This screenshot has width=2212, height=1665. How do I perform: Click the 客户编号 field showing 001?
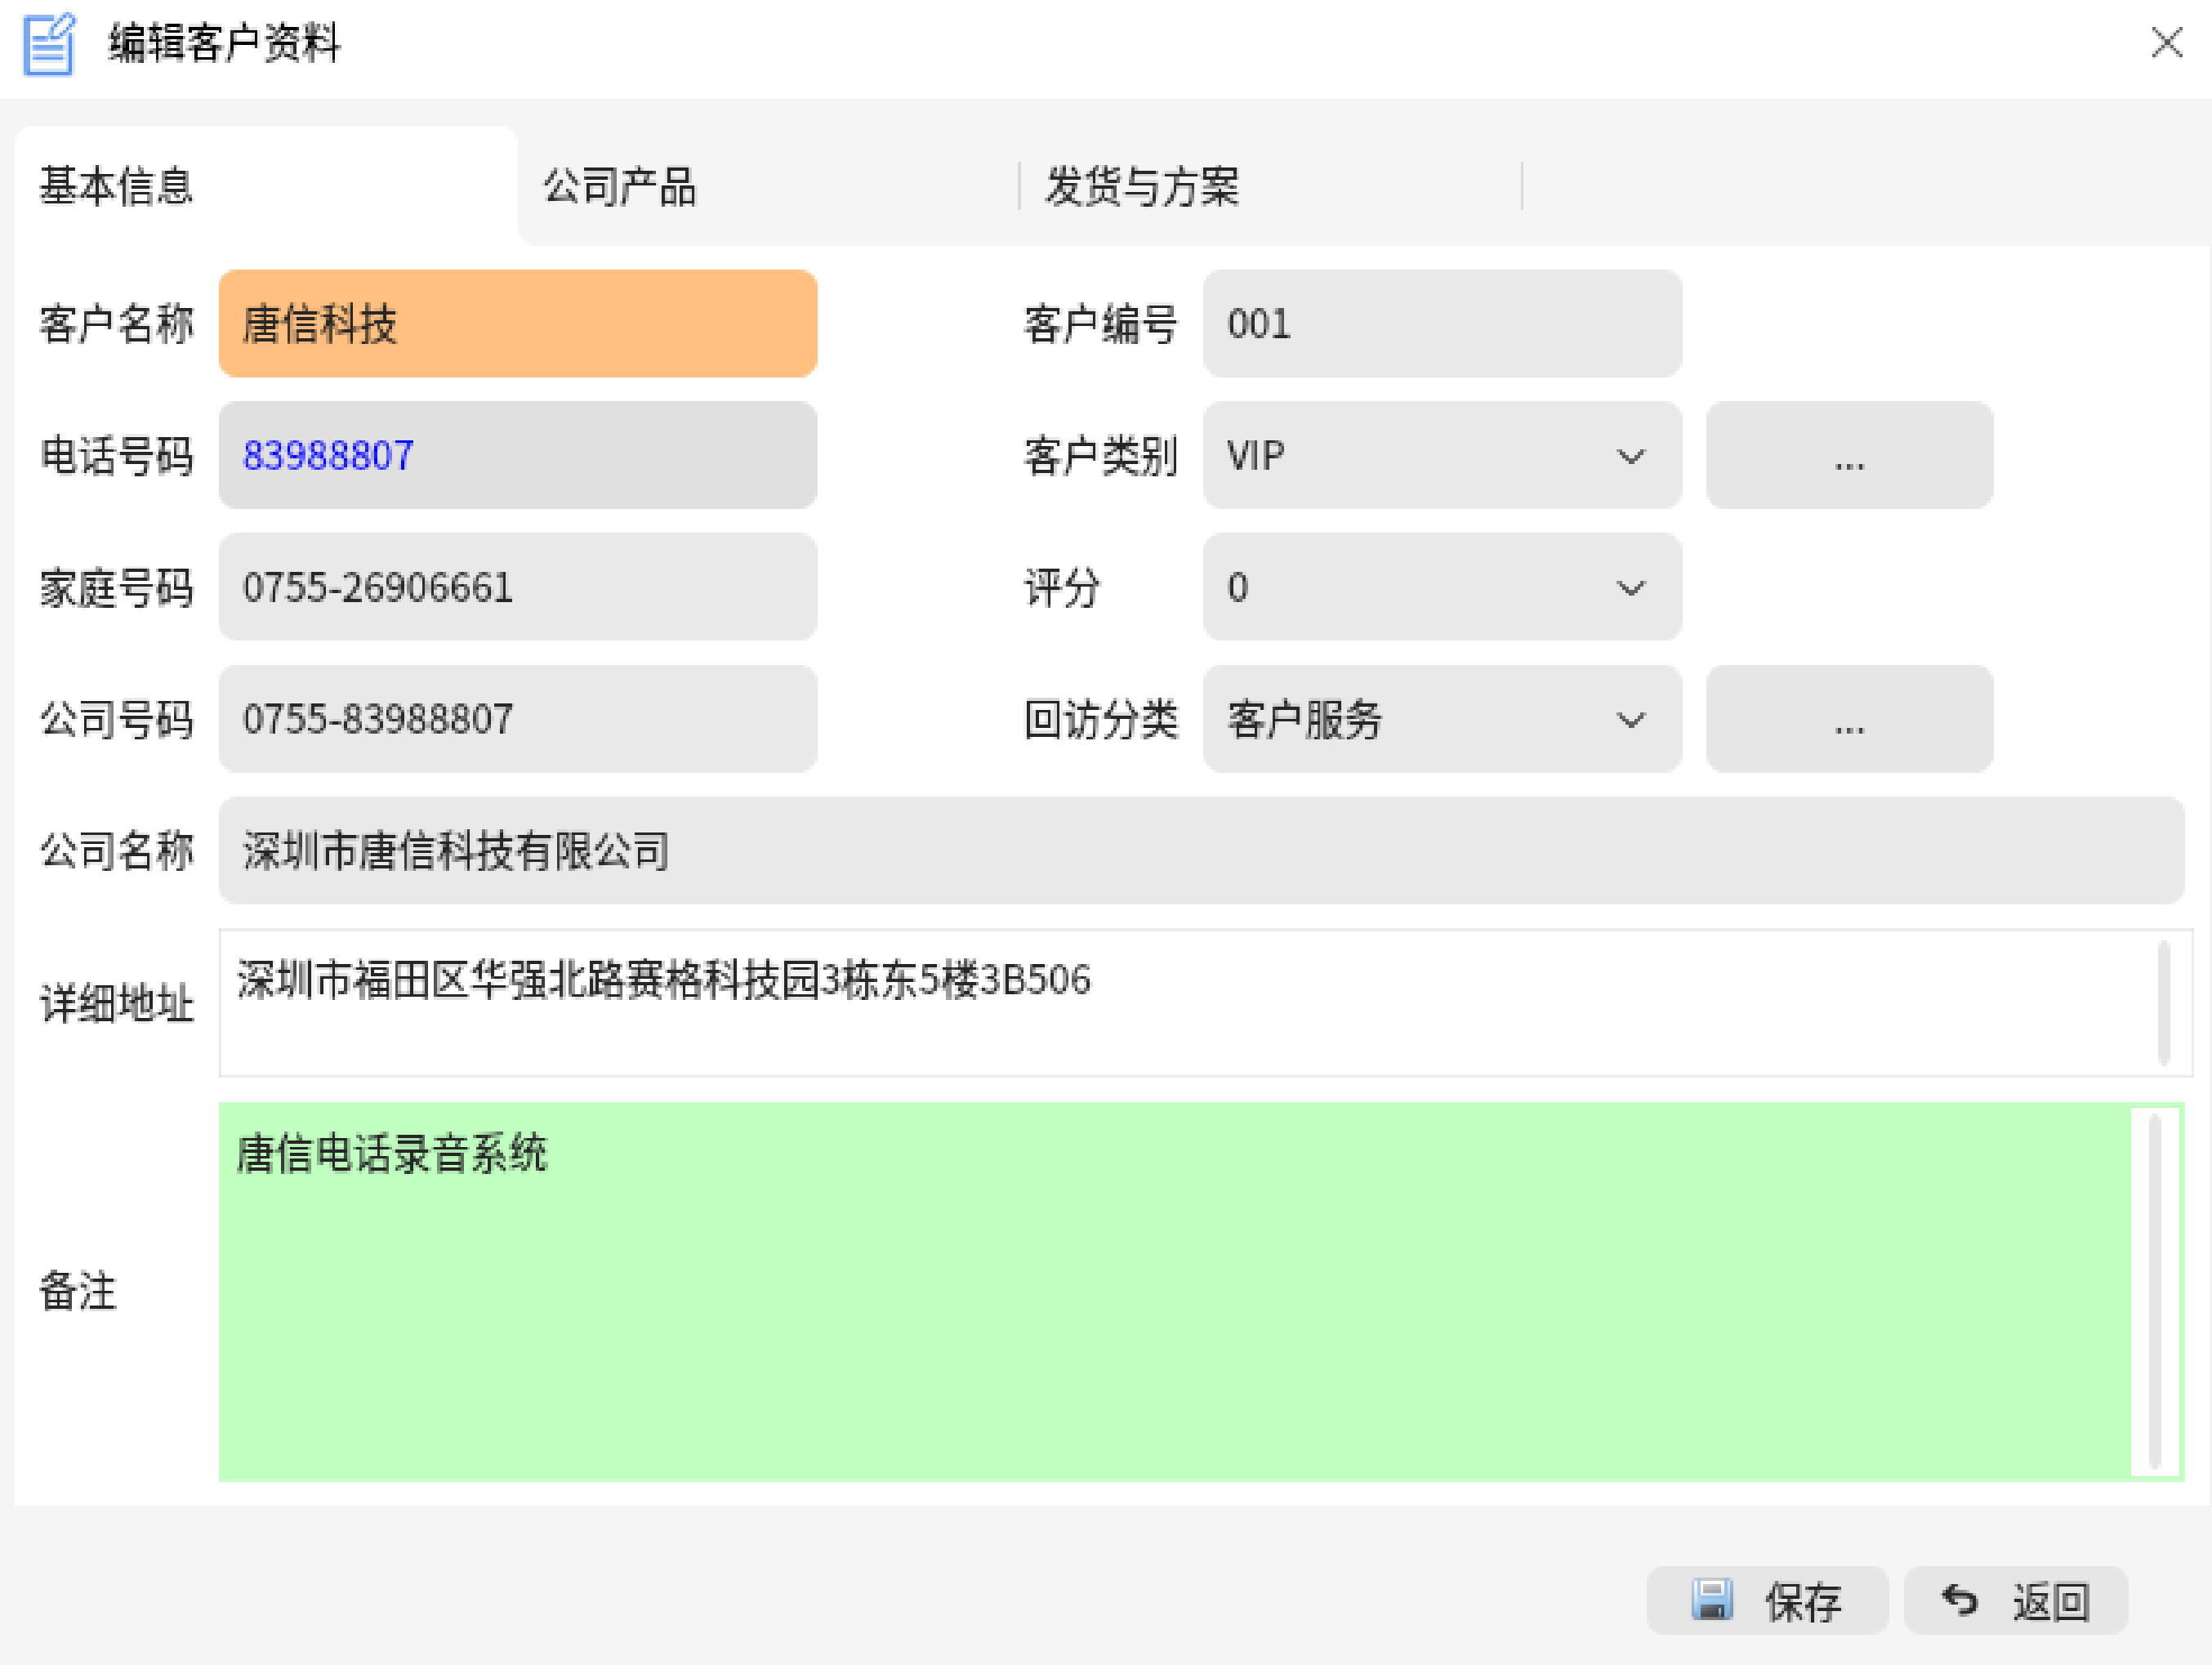point(1442,324)
